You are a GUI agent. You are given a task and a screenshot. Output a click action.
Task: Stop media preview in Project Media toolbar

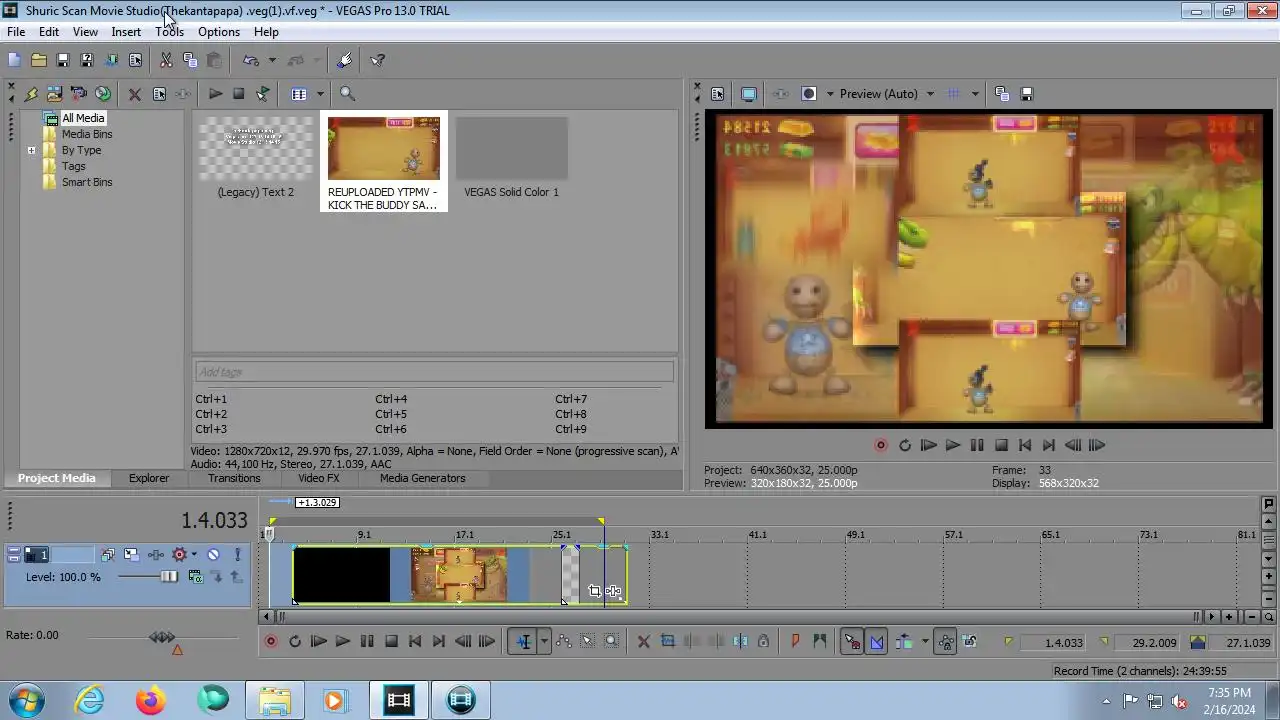pyautogui.click(x=239, y=94)
